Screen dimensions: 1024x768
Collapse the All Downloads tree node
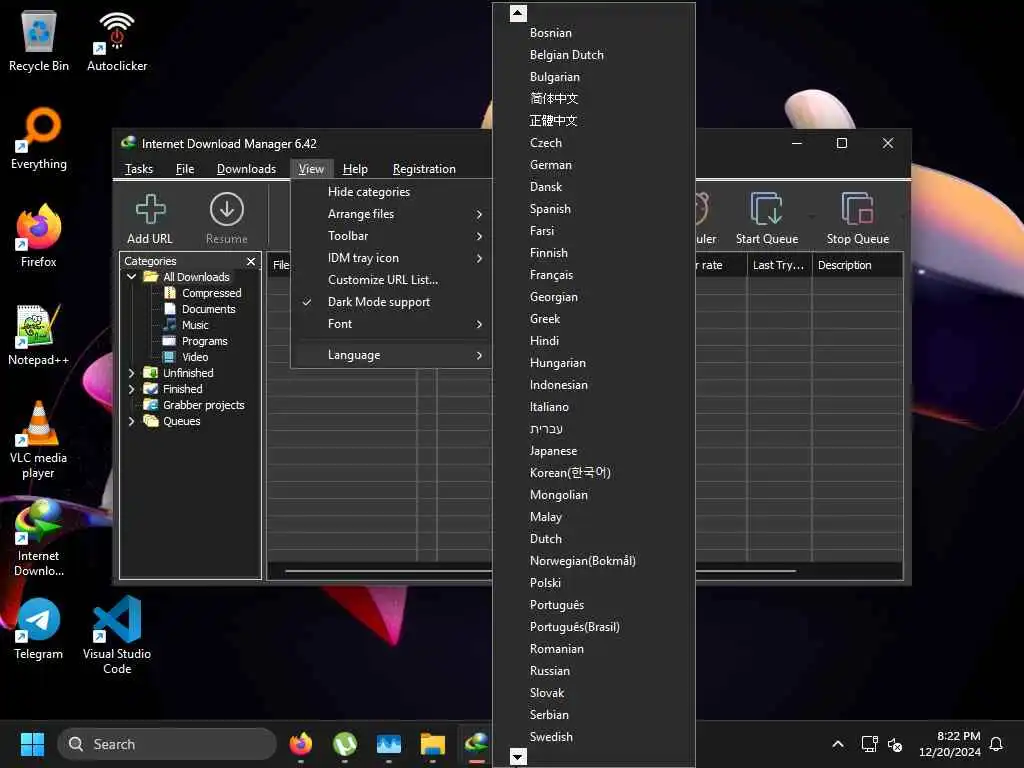click(x=131, y=277)
